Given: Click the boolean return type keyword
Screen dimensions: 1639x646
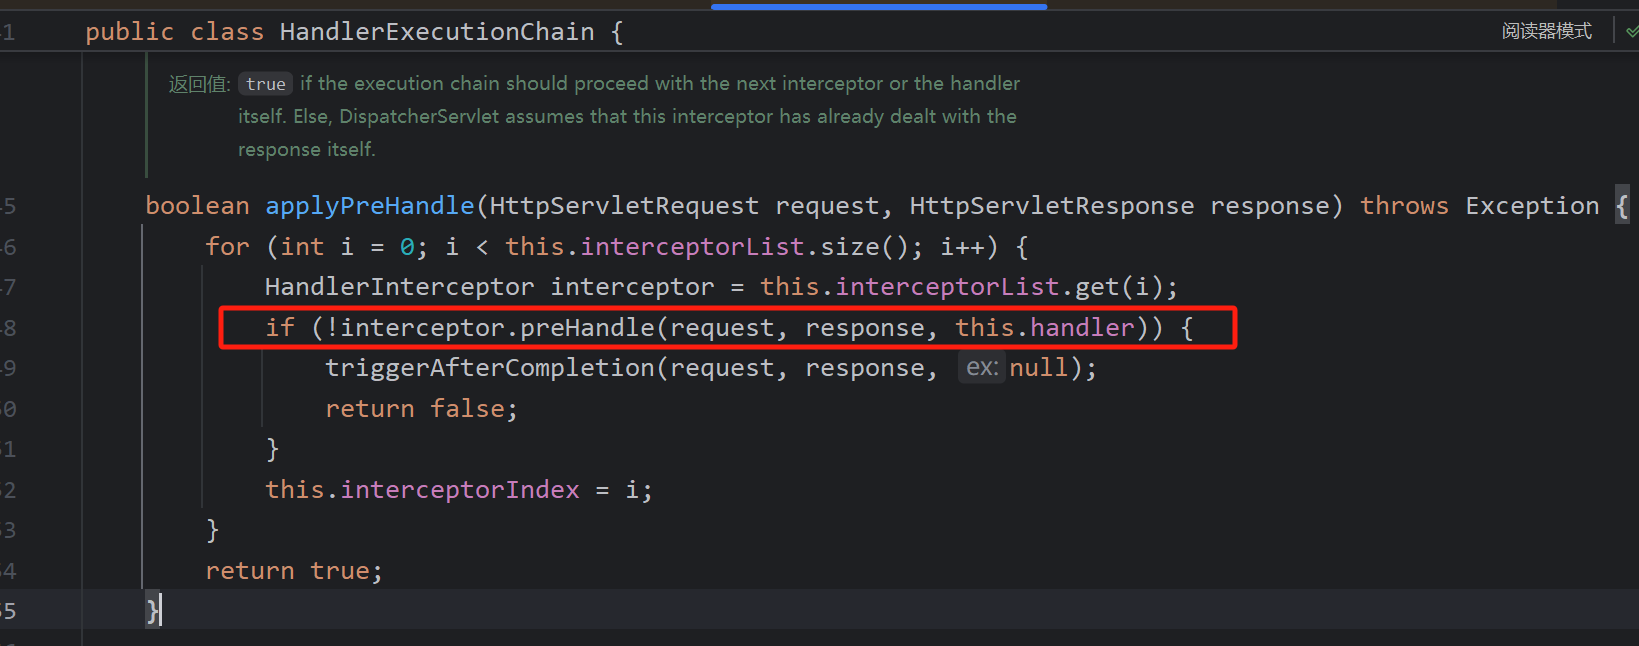Looking at the screenshot, I should [197, 206].
